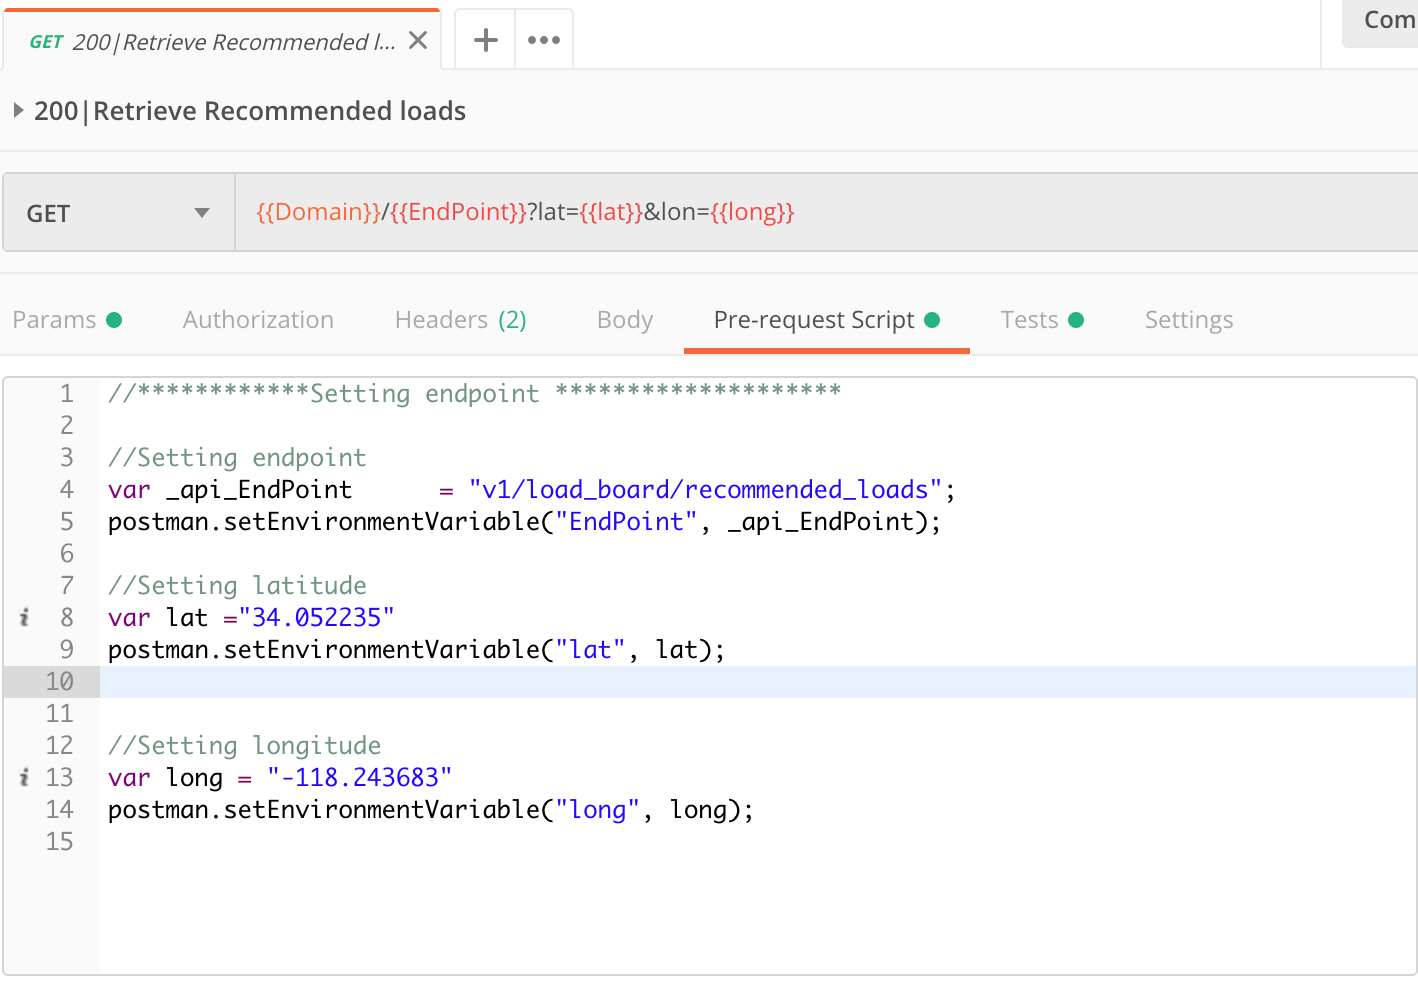Click the "34.052235" latitude value
The image size is (1418, 984).
[316, 618]
